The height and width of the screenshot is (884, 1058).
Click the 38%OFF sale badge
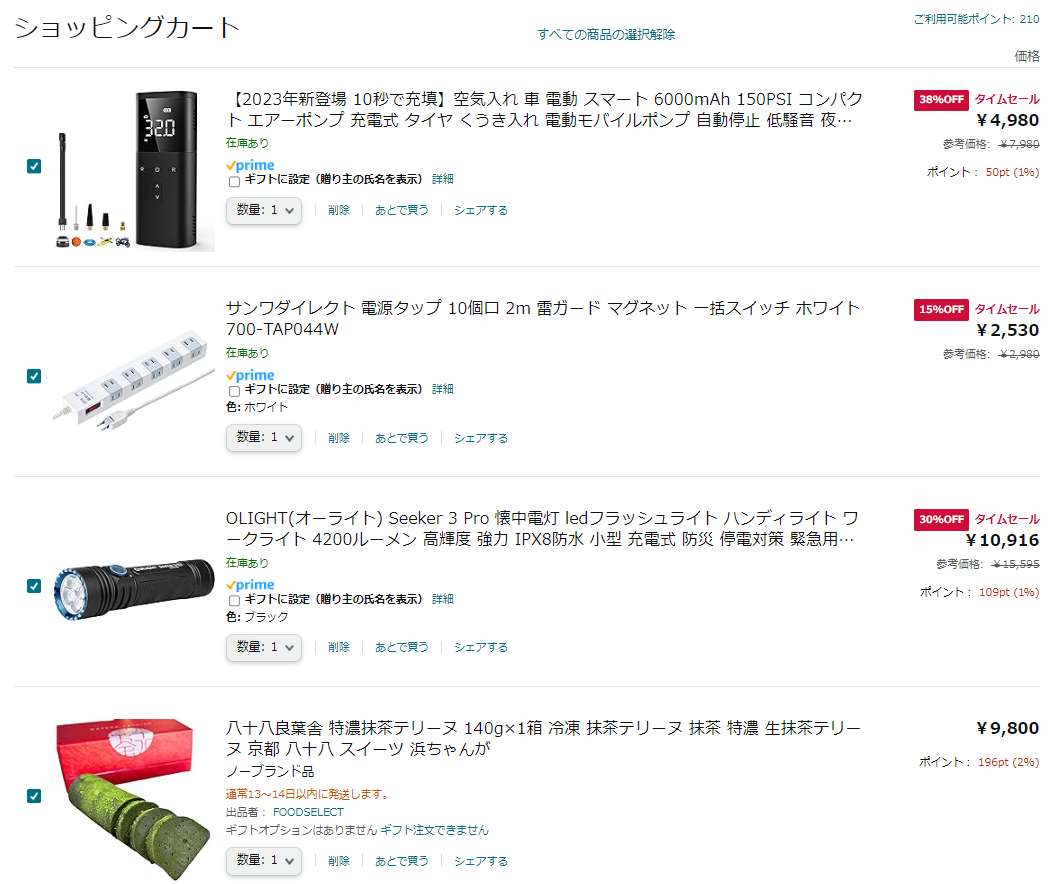[x=941, y=100]
